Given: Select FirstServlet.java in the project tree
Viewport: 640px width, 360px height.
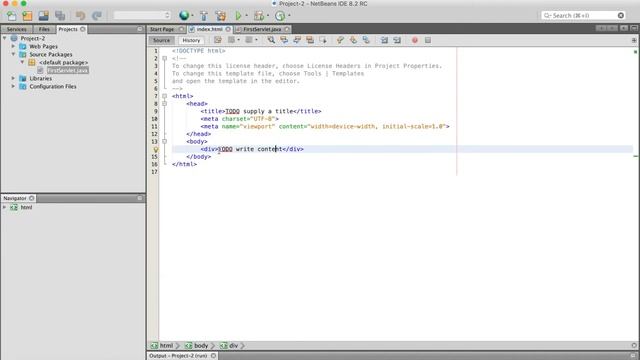Looking at the screenshot, I should point(67,71).
